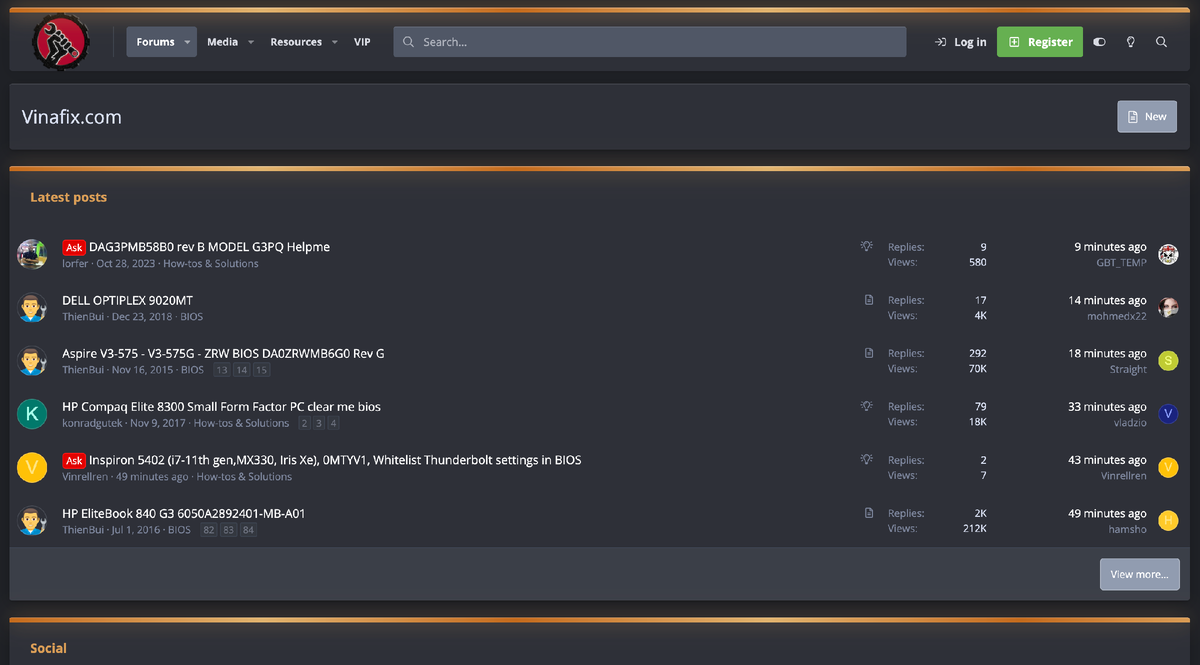The height and width of the screenshot is (665, 1200).
Task: Open mohmedx22 username link
Action: click(1117, 316)
